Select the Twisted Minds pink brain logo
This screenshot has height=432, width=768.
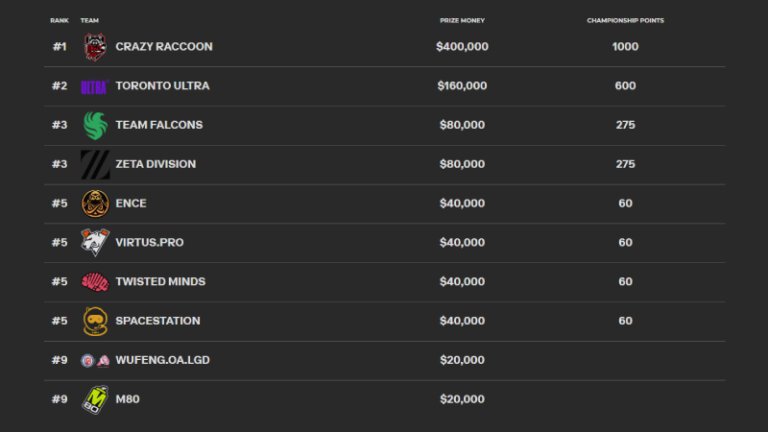[95, 281]
